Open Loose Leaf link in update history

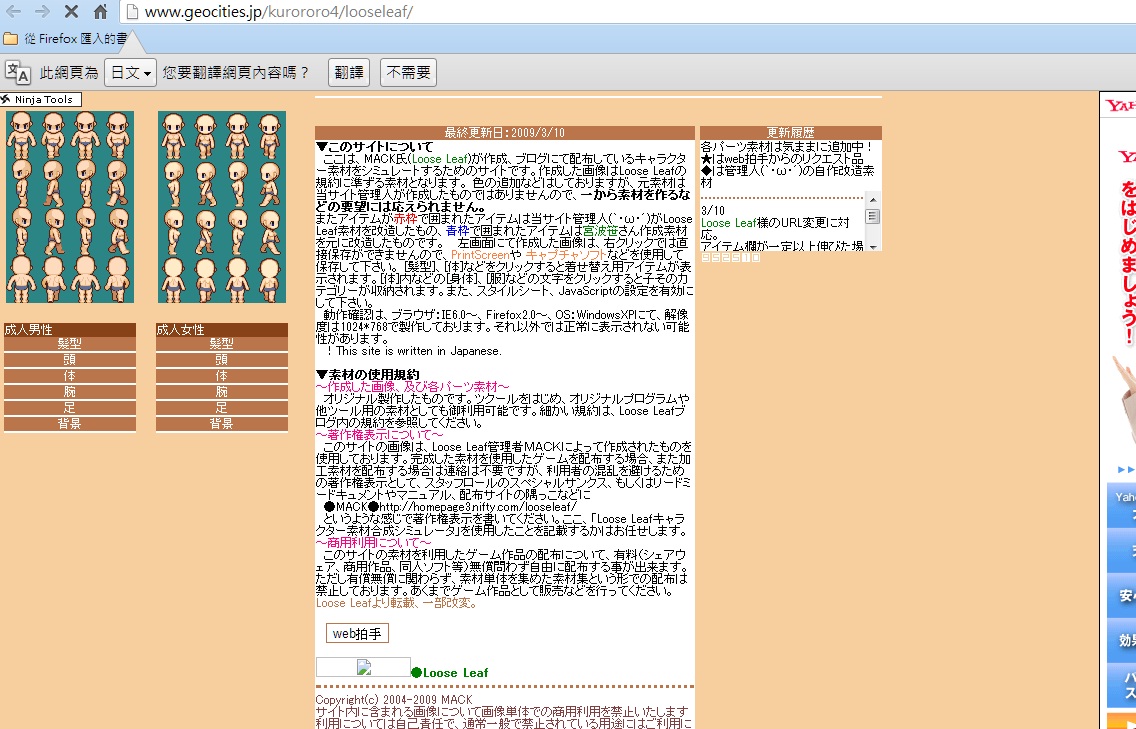pyautogui.click(x=728, y=223)
